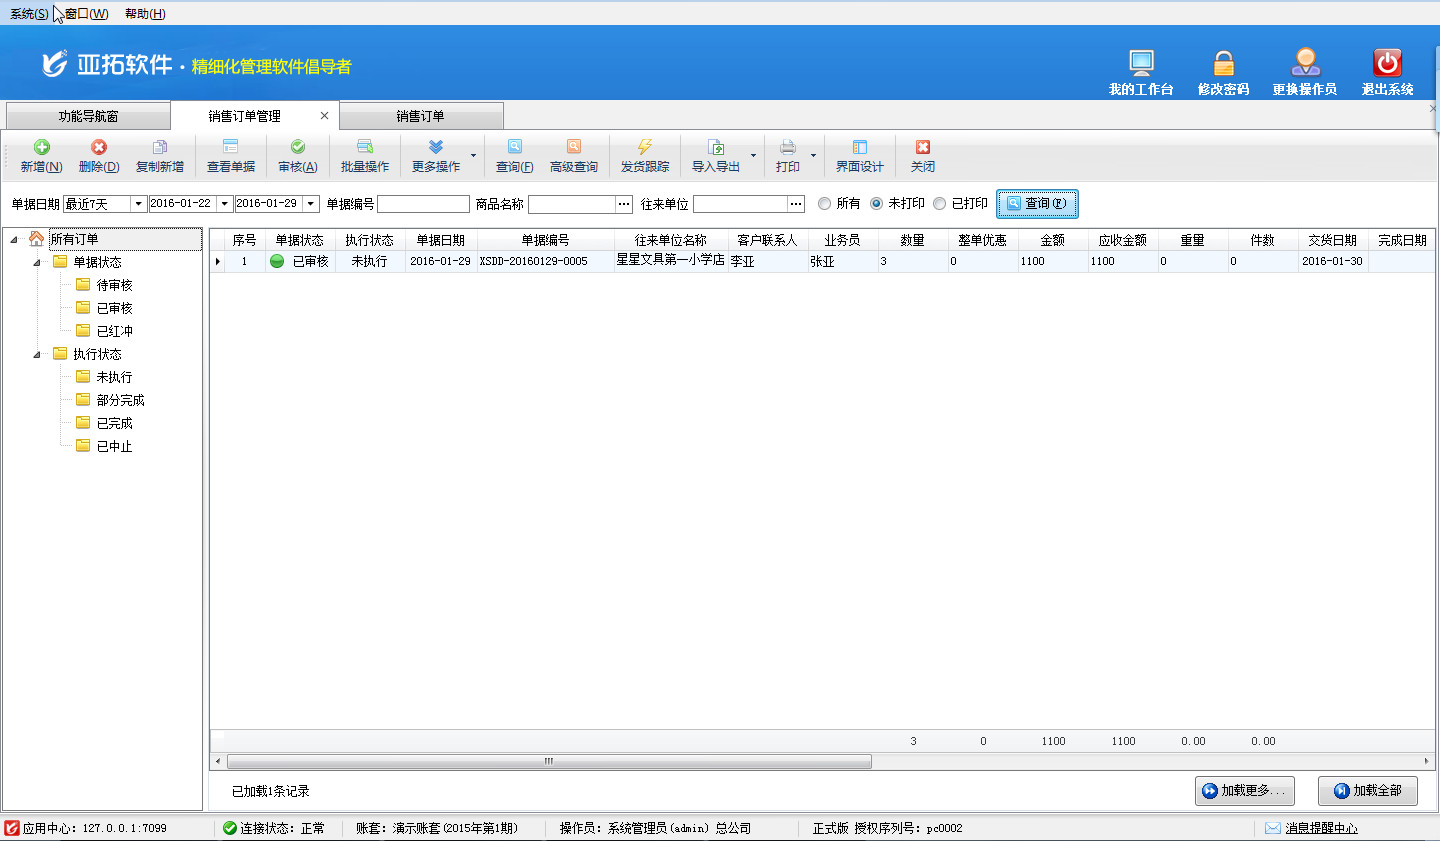1440x841 pixels.
Task: Click the 审核 (Approve) checkmark icon
Action: (297, 148)
